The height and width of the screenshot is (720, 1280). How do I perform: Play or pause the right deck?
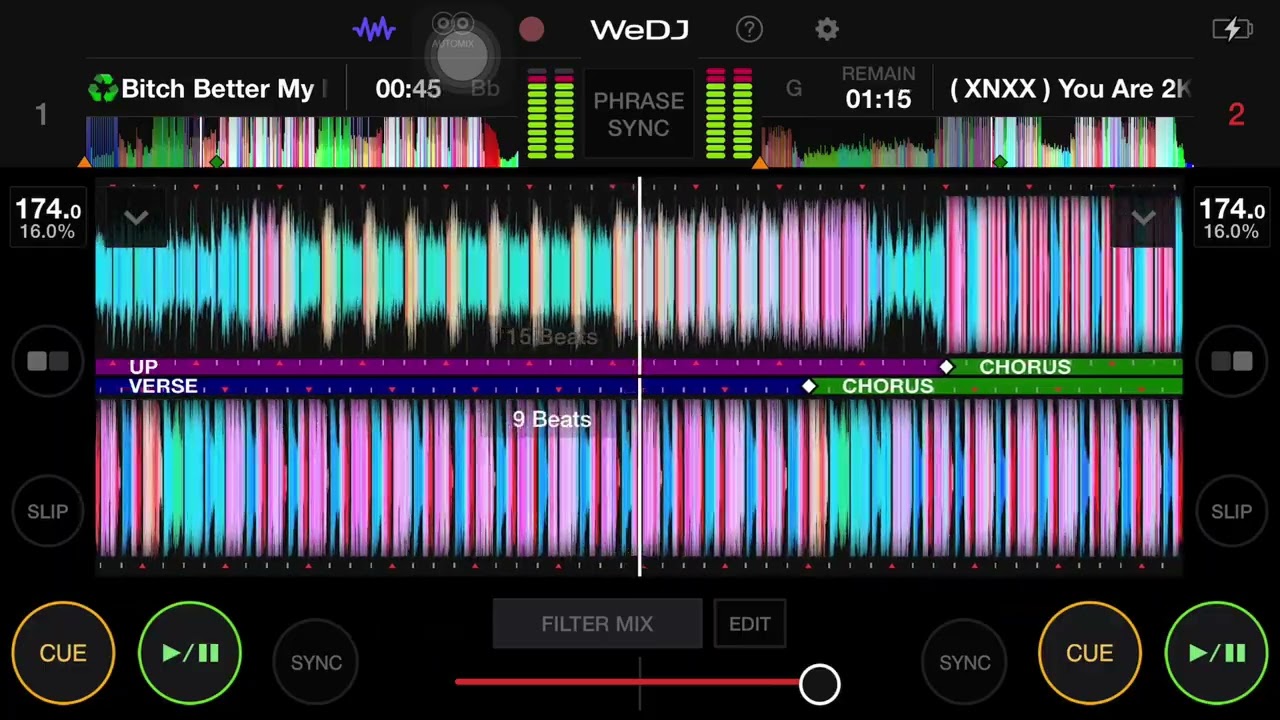coord(1217,654)
